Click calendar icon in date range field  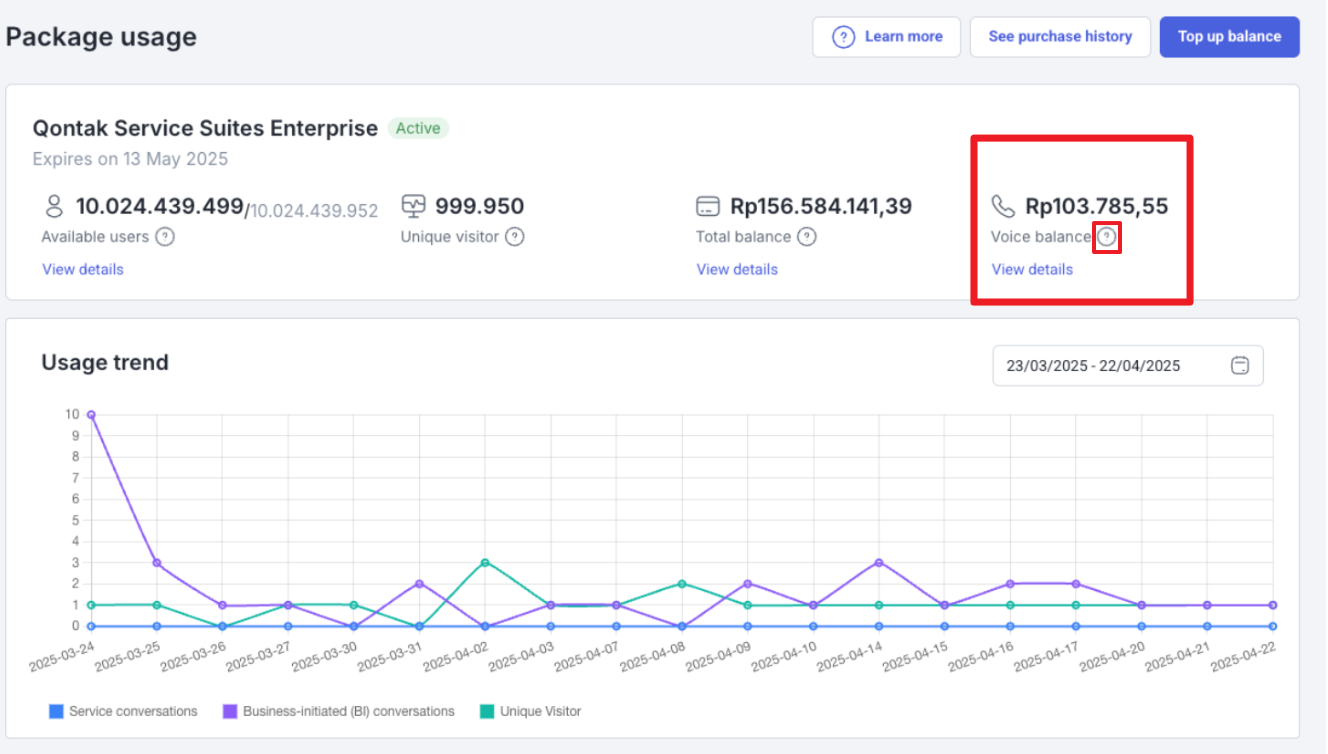pos(1240,366)
